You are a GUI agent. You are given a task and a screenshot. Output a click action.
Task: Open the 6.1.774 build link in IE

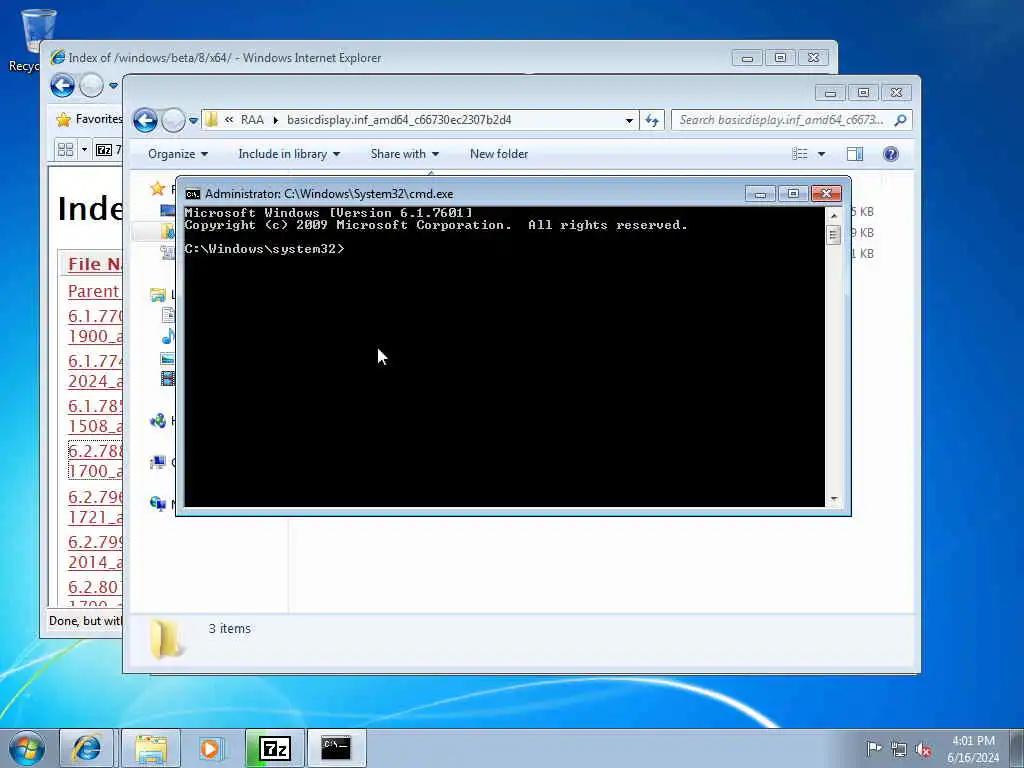click(x=95, y=371)
